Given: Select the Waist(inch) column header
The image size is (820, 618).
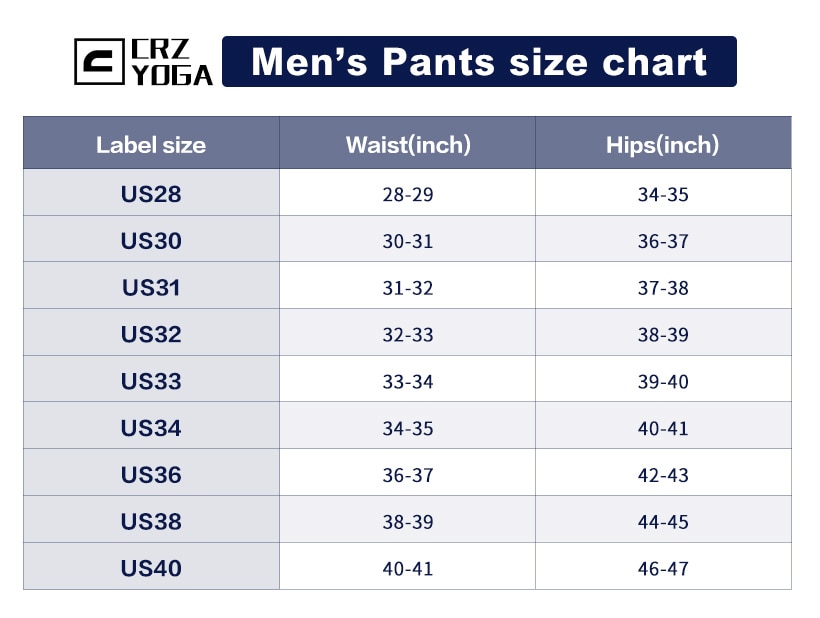Looking at the screenshot, I should click(x=407, y=143).
